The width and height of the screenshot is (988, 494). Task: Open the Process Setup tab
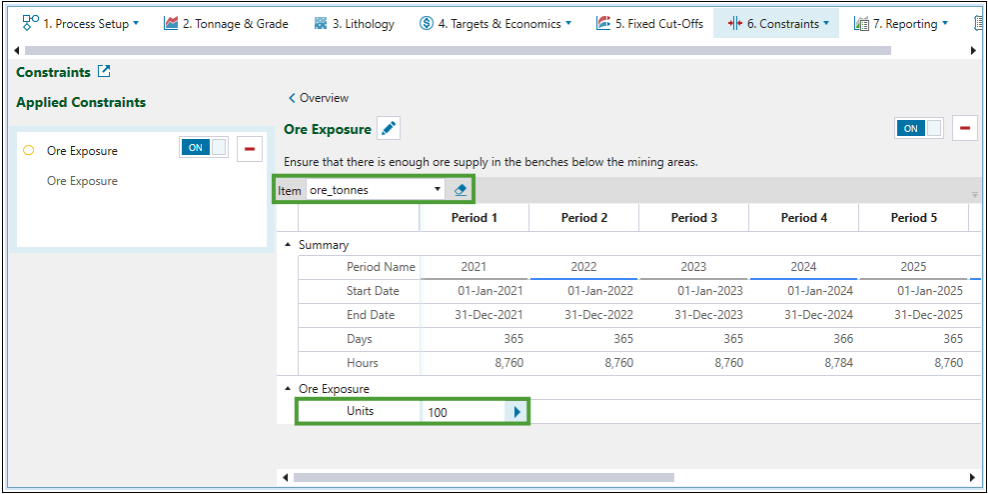pyautogui.click(x=80, y=24)
